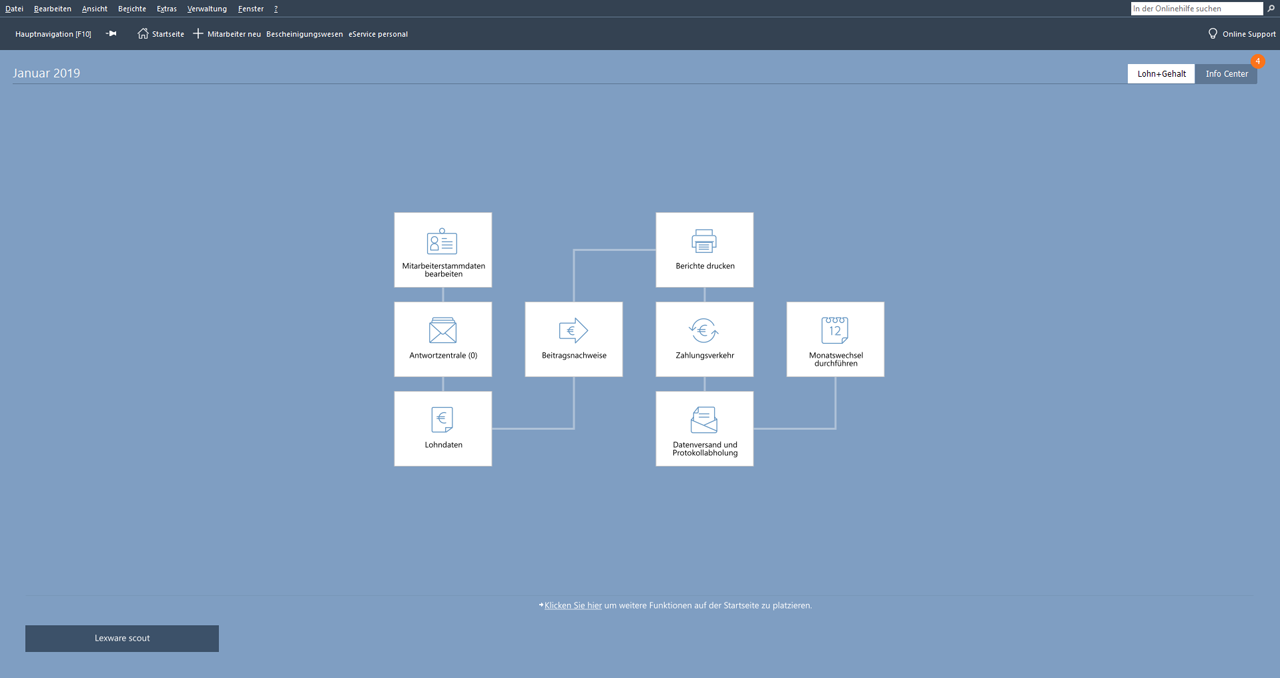Click the Lexware scout button
The height and width of the screenshot is (678, 1280).
point(122,638)
